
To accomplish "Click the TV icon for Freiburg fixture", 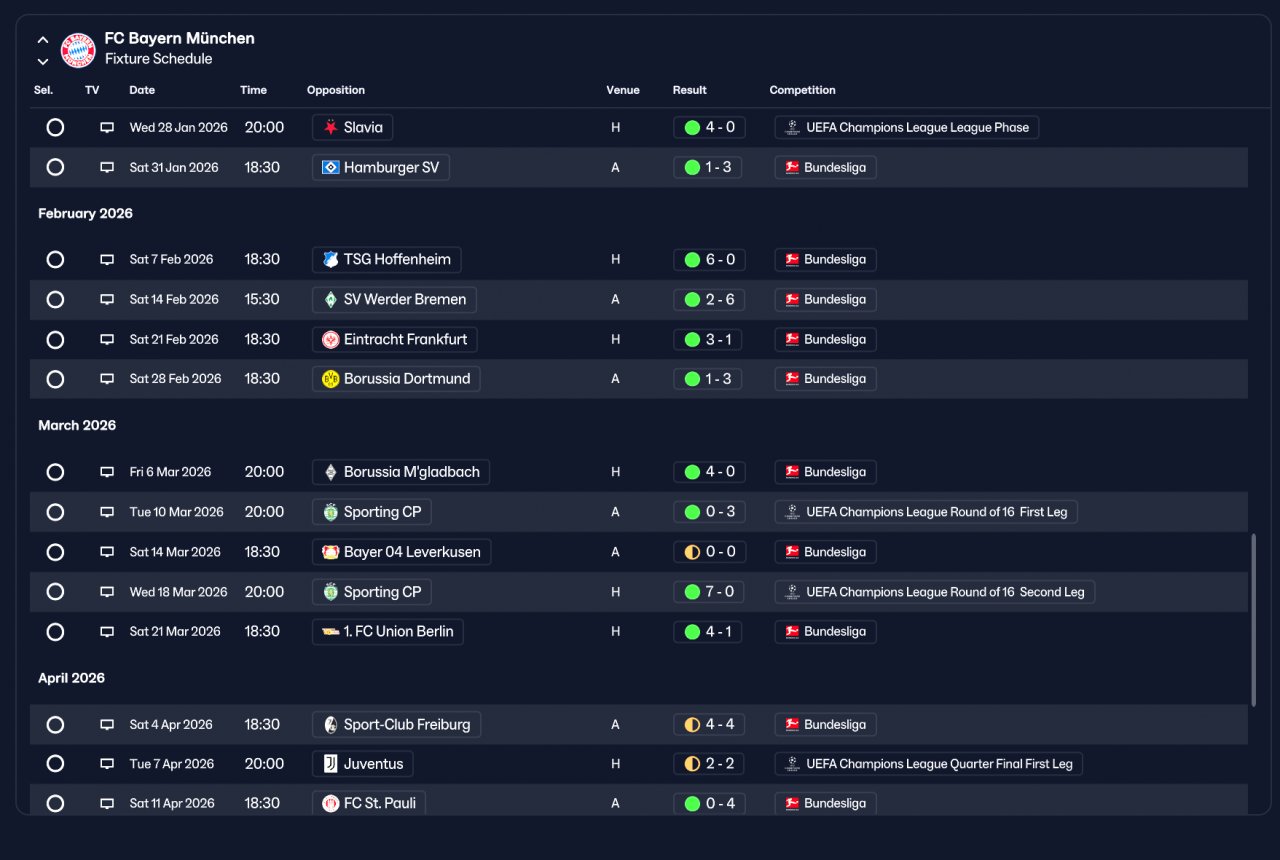I will coord(107,725).
